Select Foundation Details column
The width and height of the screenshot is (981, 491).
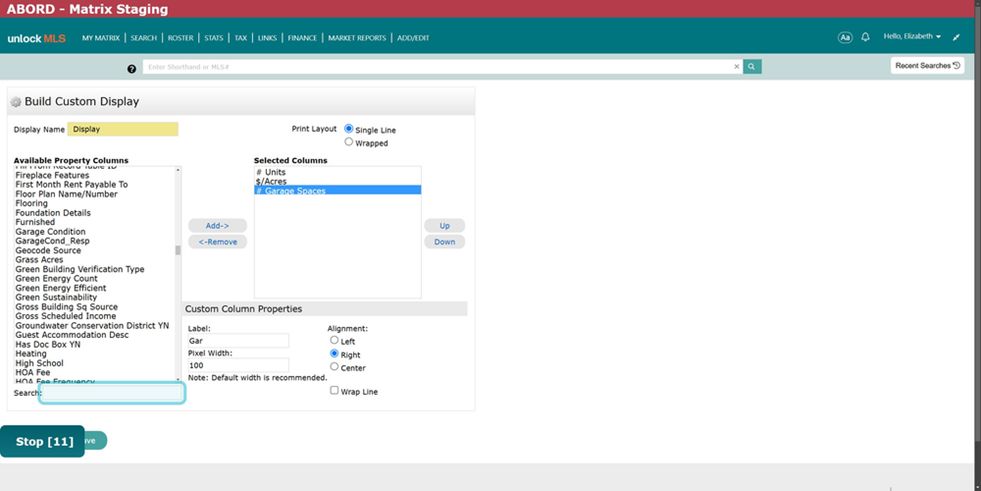53,213
